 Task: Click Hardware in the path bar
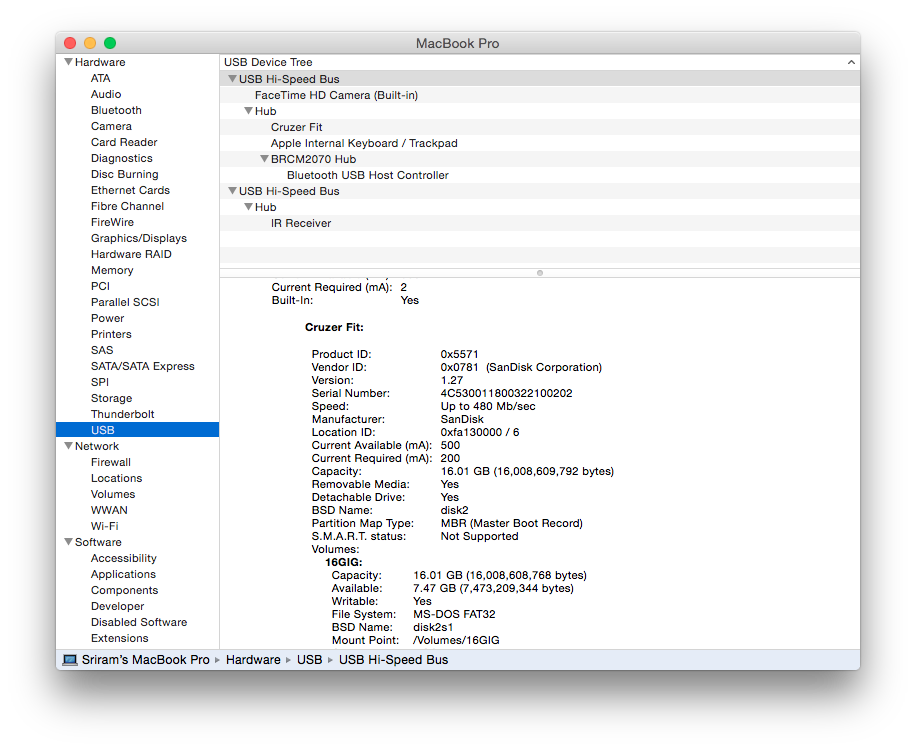coord(253,659)
